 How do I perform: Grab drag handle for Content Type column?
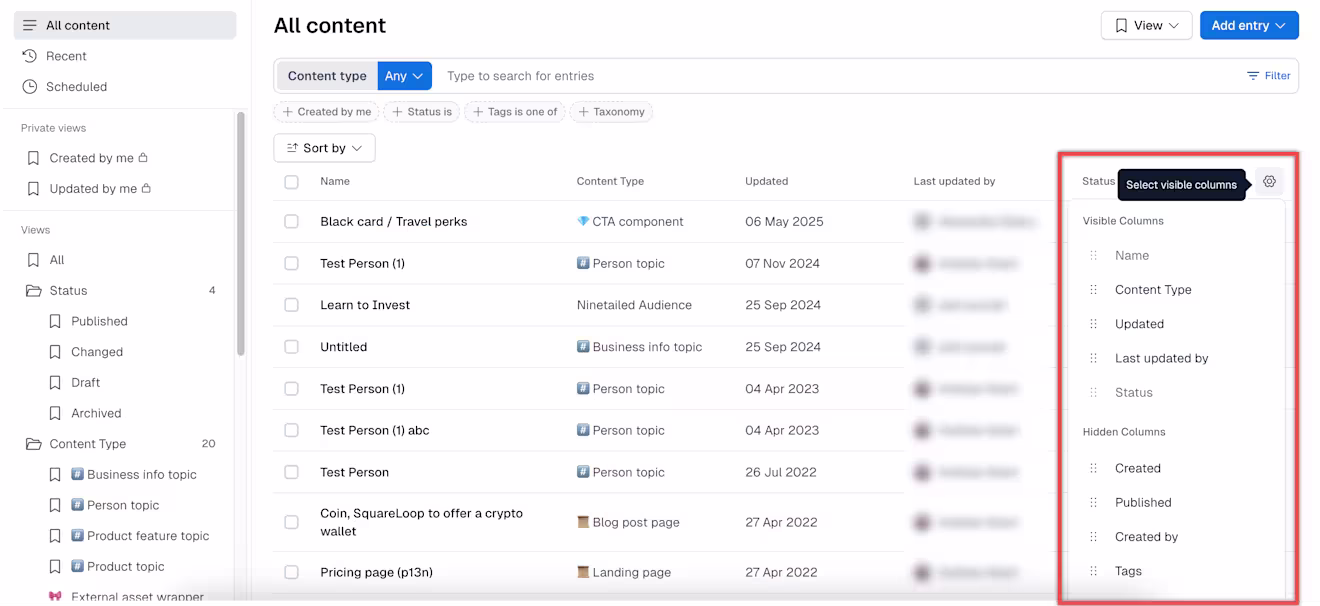[x=1093, y=290]
